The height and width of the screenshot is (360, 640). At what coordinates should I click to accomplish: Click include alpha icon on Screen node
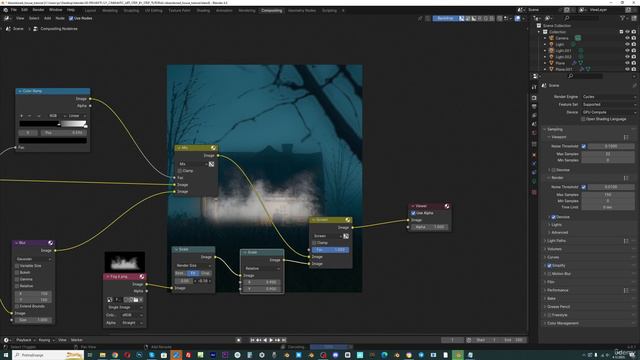coord(346,236)
